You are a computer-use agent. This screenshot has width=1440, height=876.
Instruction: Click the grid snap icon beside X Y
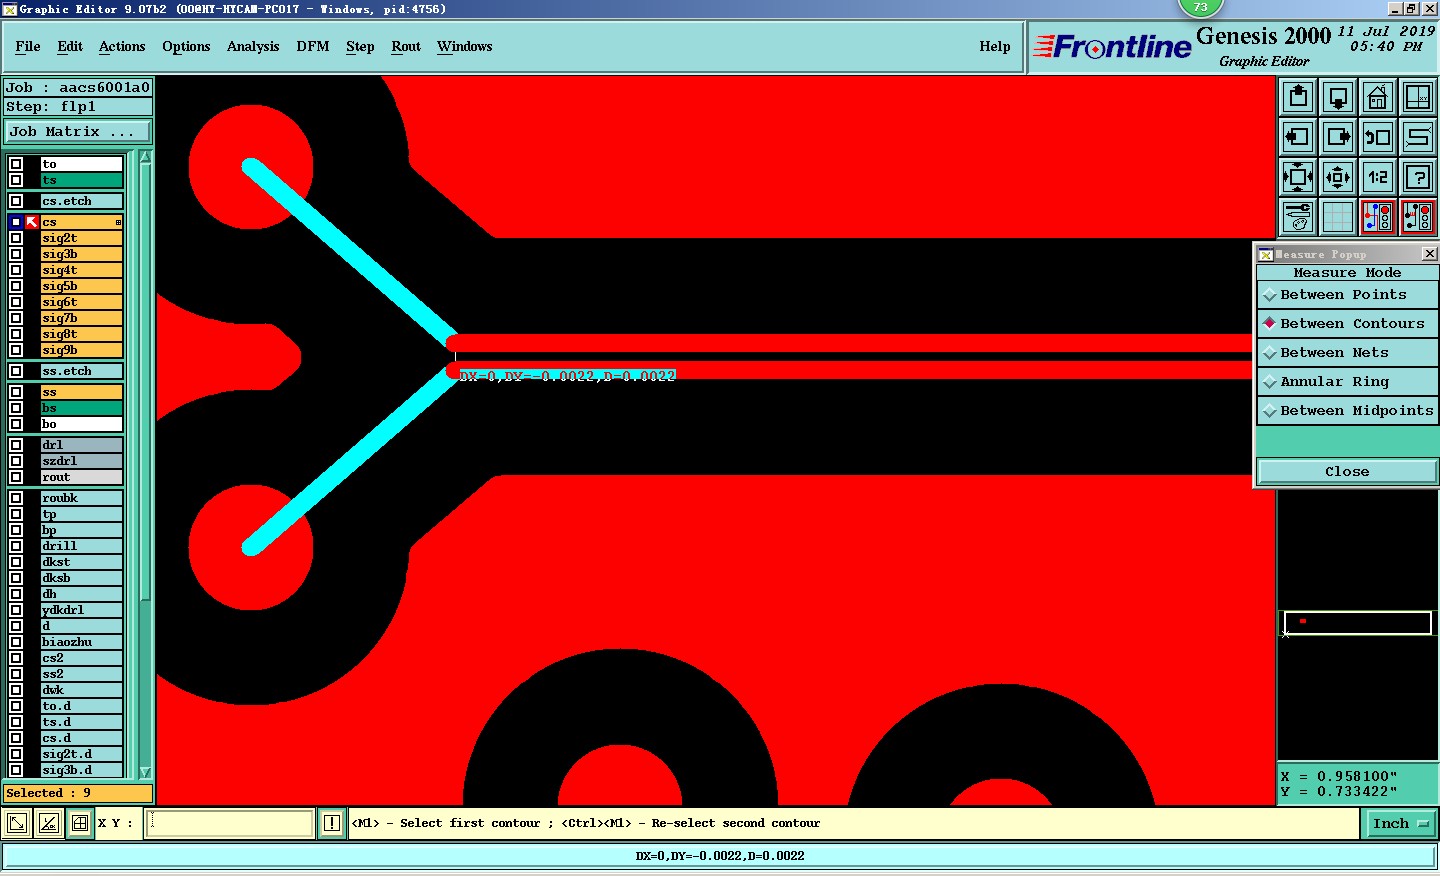click(x=80, y=823)
